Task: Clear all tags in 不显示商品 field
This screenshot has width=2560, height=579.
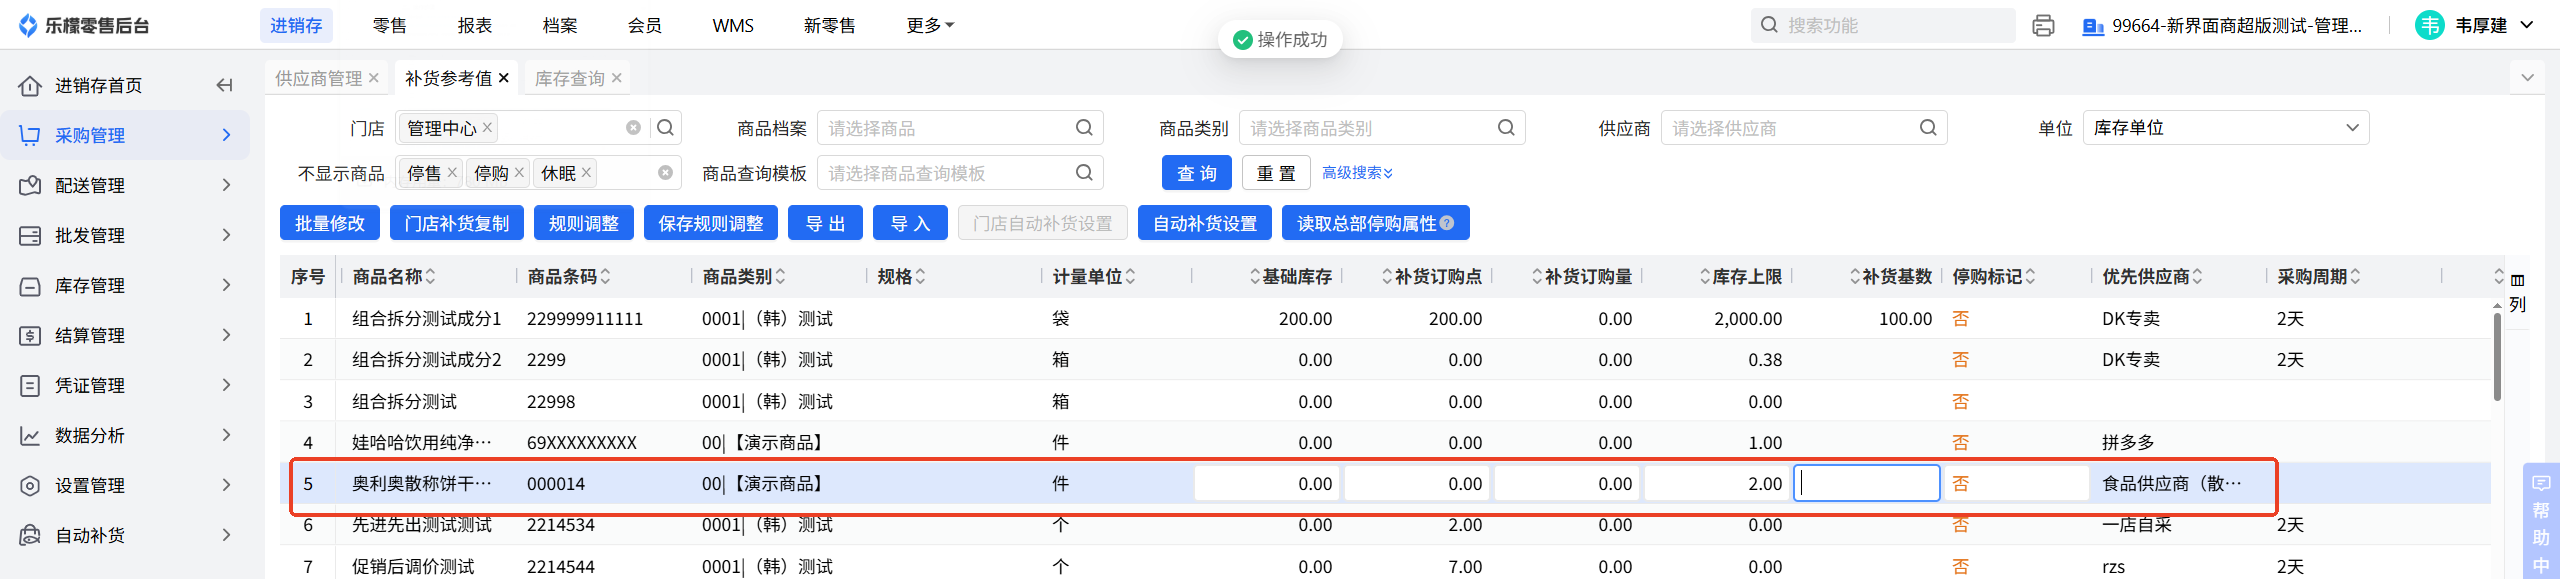Action: click(665, 173)
